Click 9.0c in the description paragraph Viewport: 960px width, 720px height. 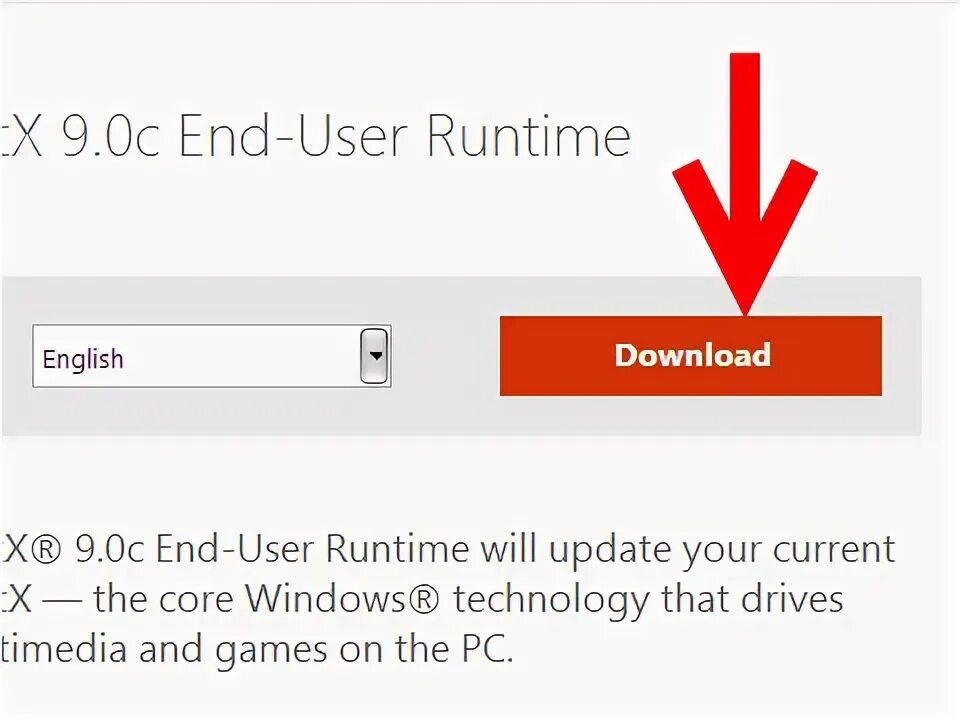(x=110, y=549)
